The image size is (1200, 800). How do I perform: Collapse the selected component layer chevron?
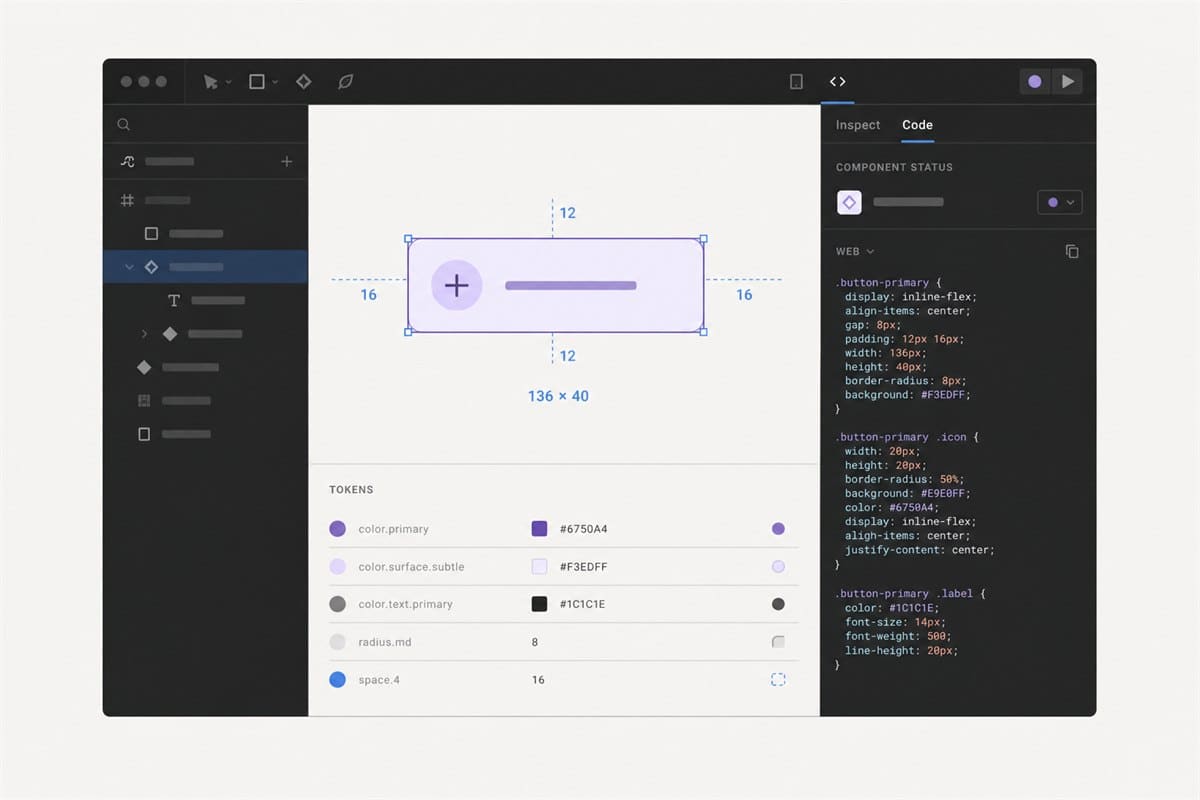click(128, 267)
